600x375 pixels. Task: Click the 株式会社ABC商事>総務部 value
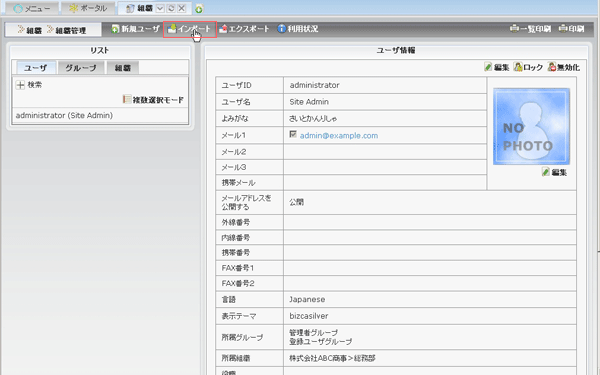pyautogui.click(x=332, y=358)
